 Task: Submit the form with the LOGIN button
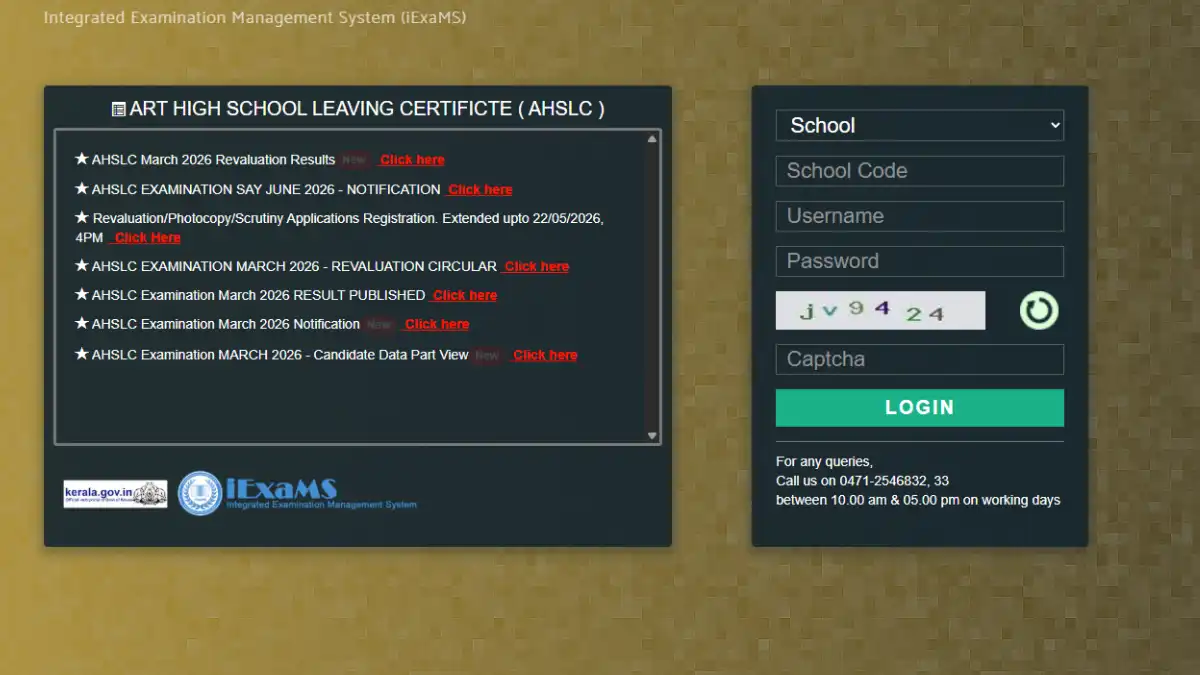[920, 408]
